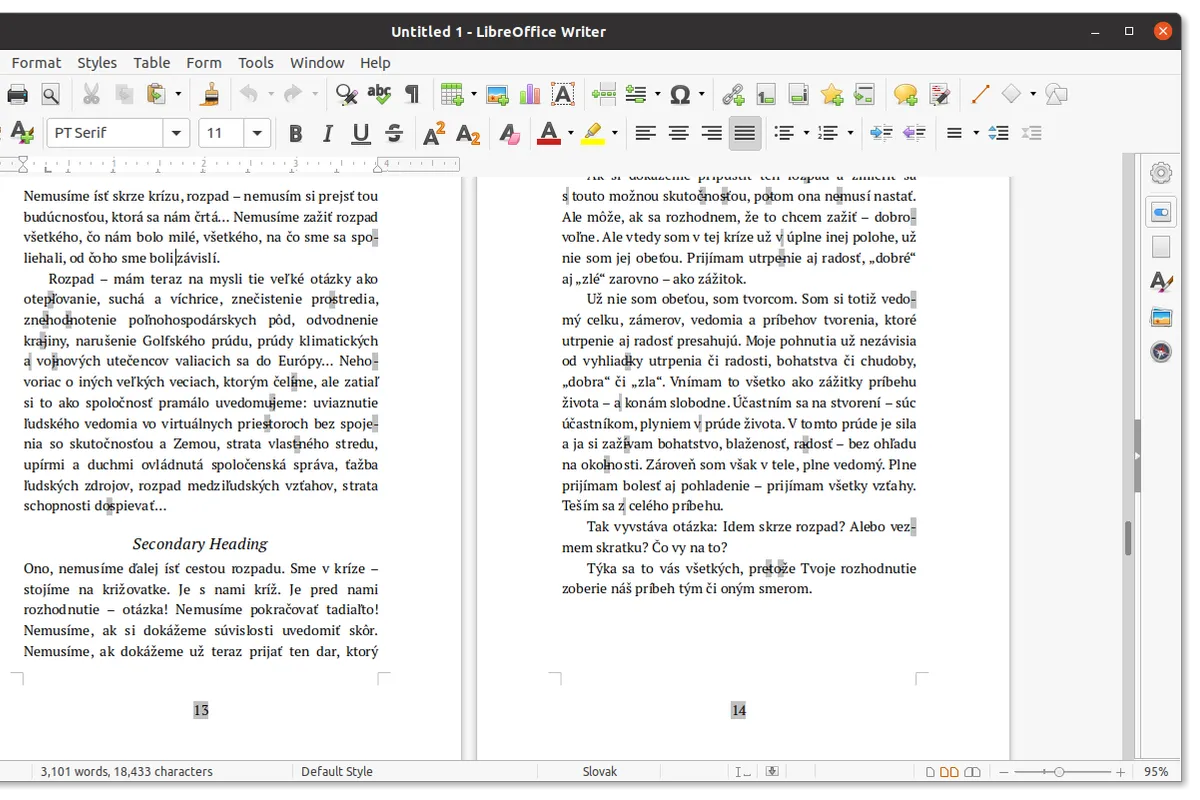Image resolution: width=1200 pixels, height=800 pixels.
Task: Insert an image via the picture icon
Action: click(497, 95)
